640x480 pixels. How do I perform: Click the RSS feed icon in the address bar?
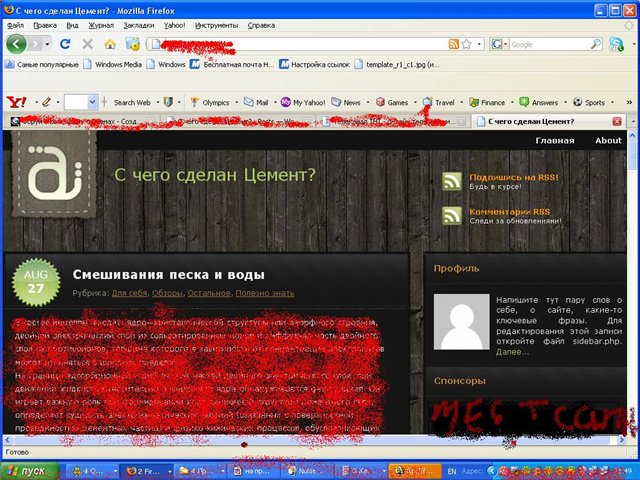454,44
